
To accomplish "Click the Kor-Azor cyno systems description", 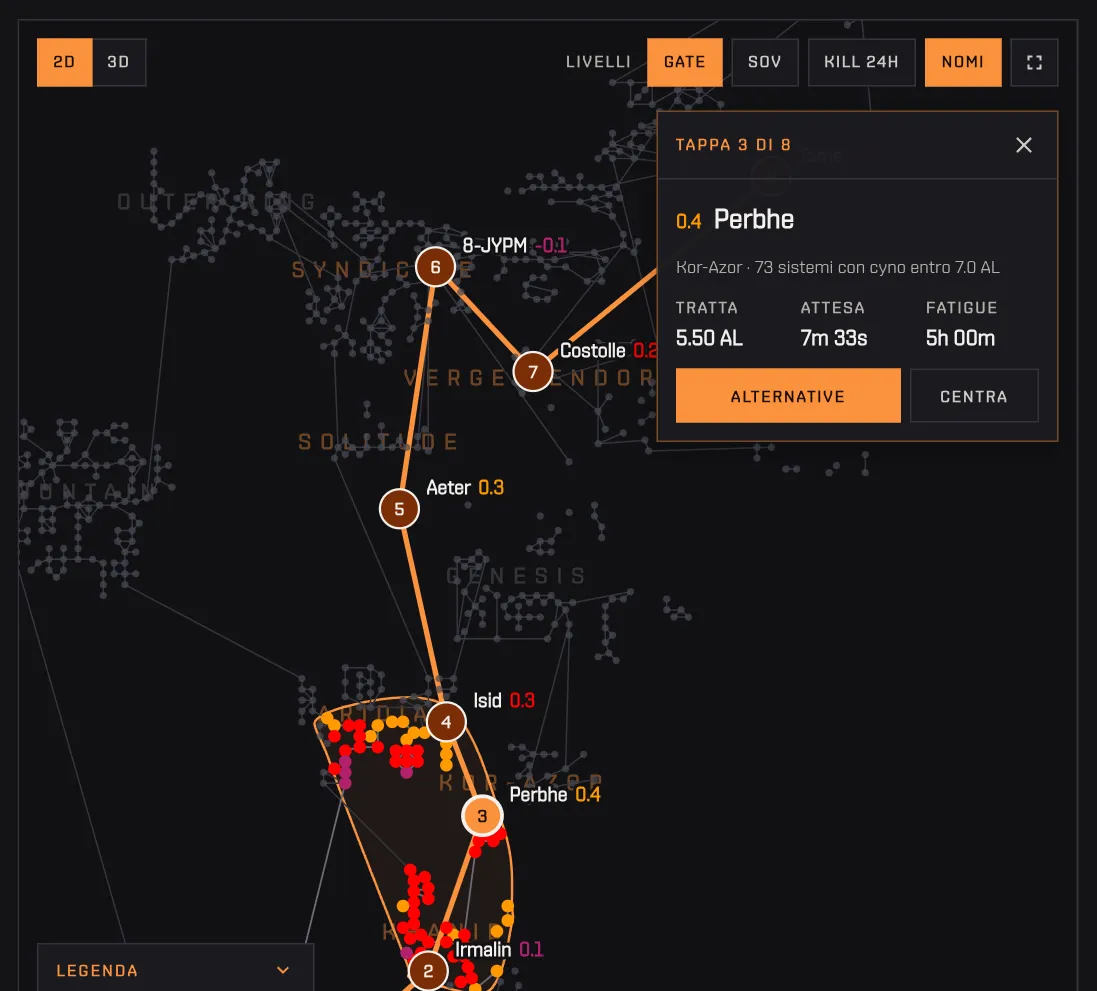I will [837, 267].
